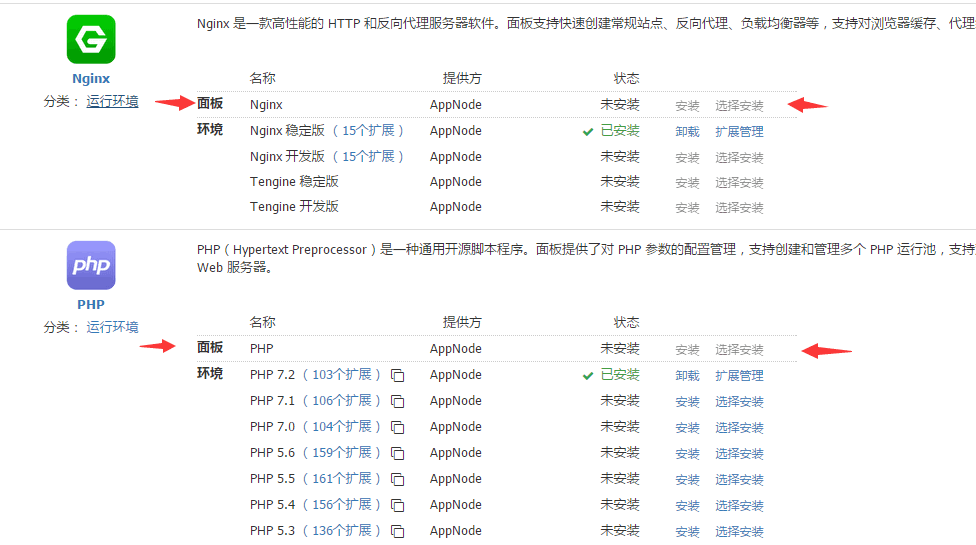Click the copy icon beside PHP 5.5

(x=398, y=480)
